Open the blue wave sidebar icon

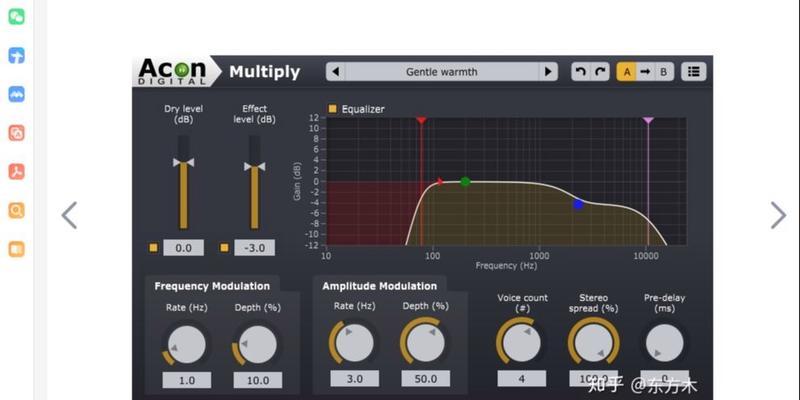16,94
